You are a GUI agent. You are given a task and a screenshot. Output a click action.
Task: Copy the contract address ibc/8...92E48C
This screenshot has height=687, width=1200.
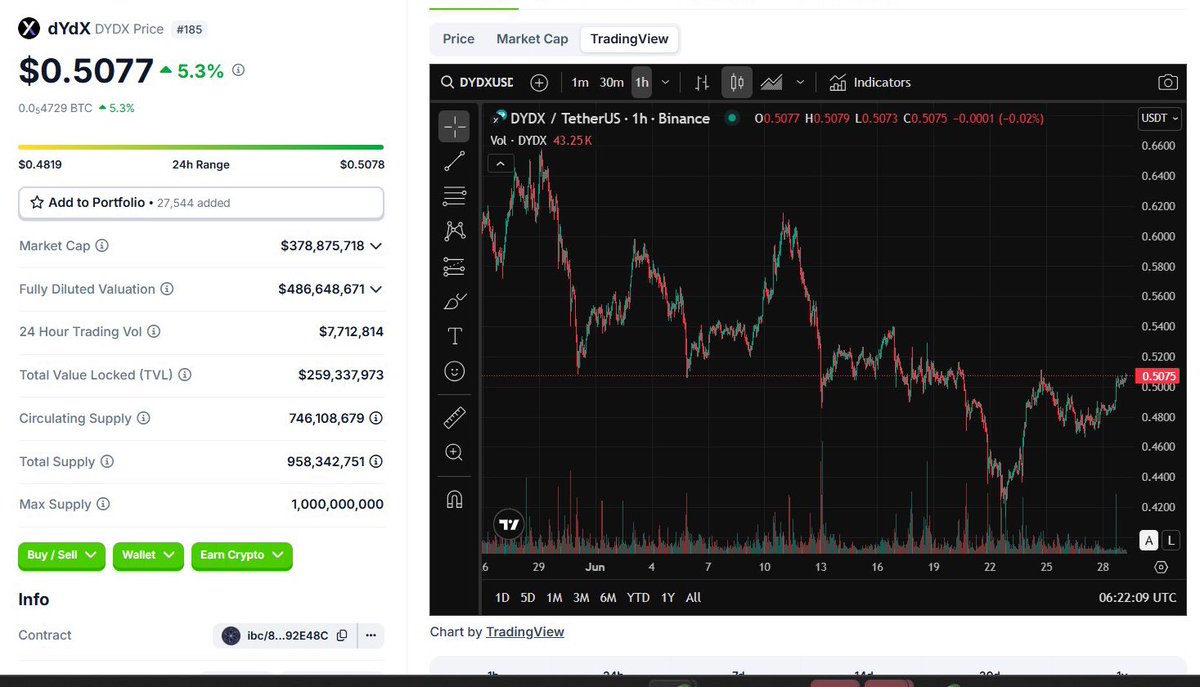pos(342,636)
